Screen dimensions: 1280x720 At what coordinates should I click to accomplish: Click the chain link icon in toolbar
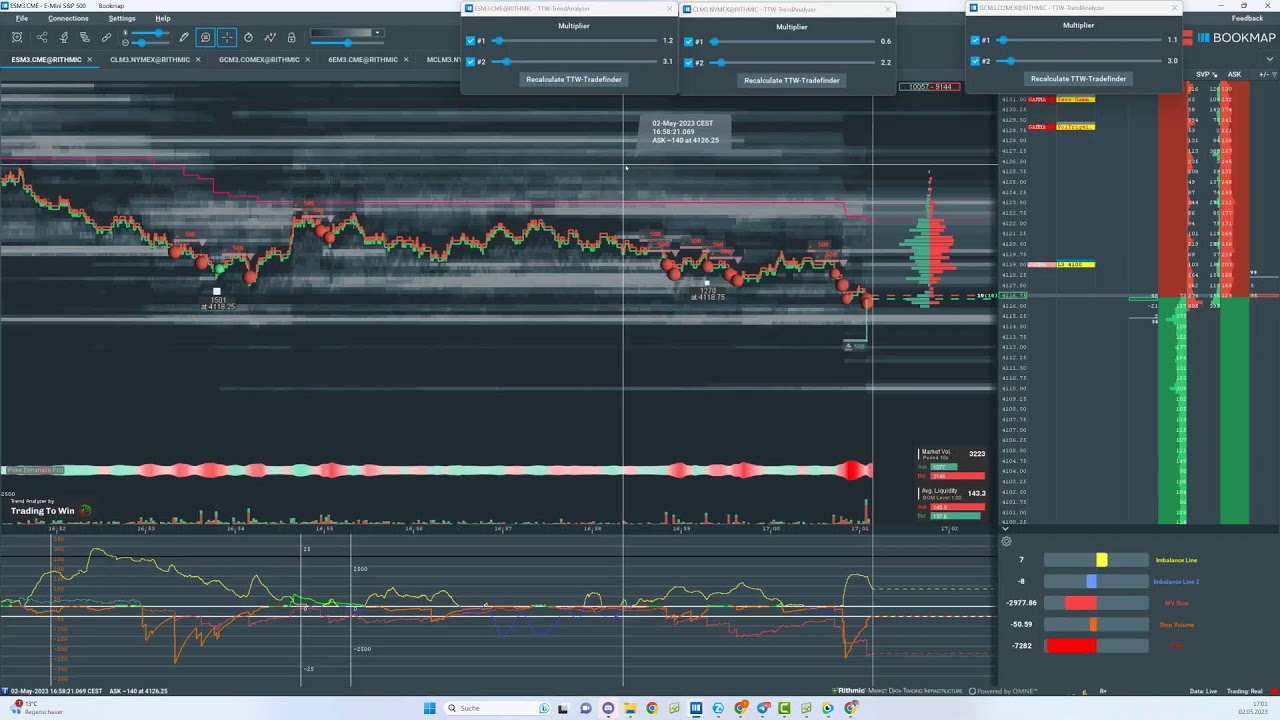pos(106,38)
